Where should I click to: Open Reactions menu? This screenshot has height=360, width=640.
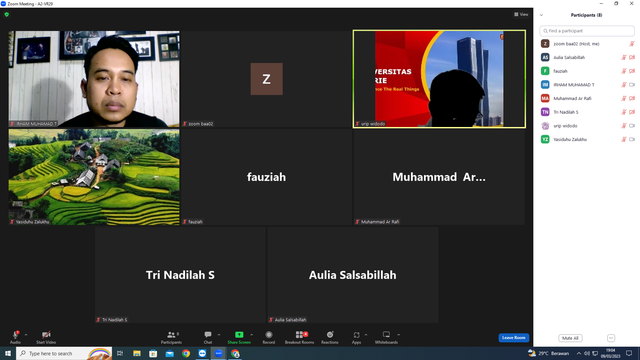pos(330,337)
